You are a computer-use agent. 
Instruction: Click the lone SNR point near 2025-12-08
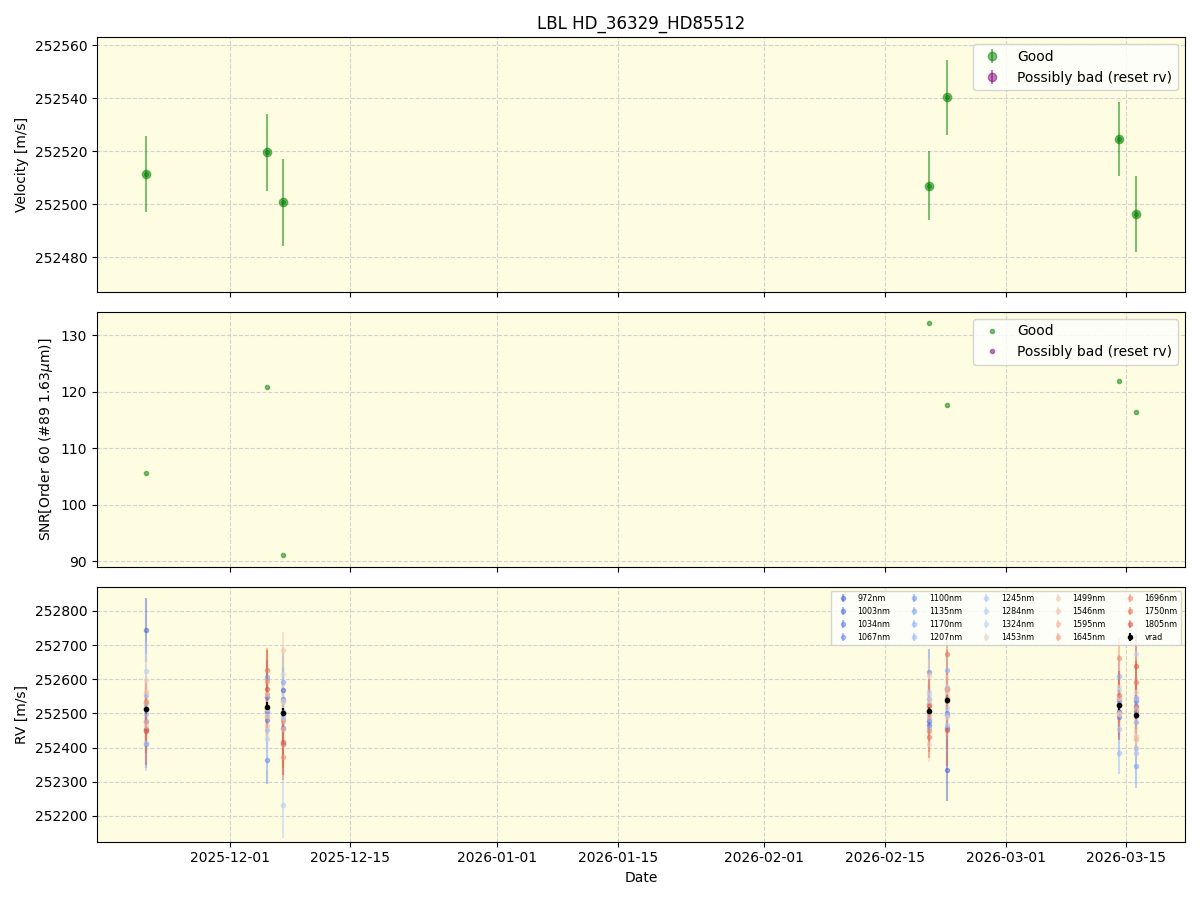tap(283, 555)
